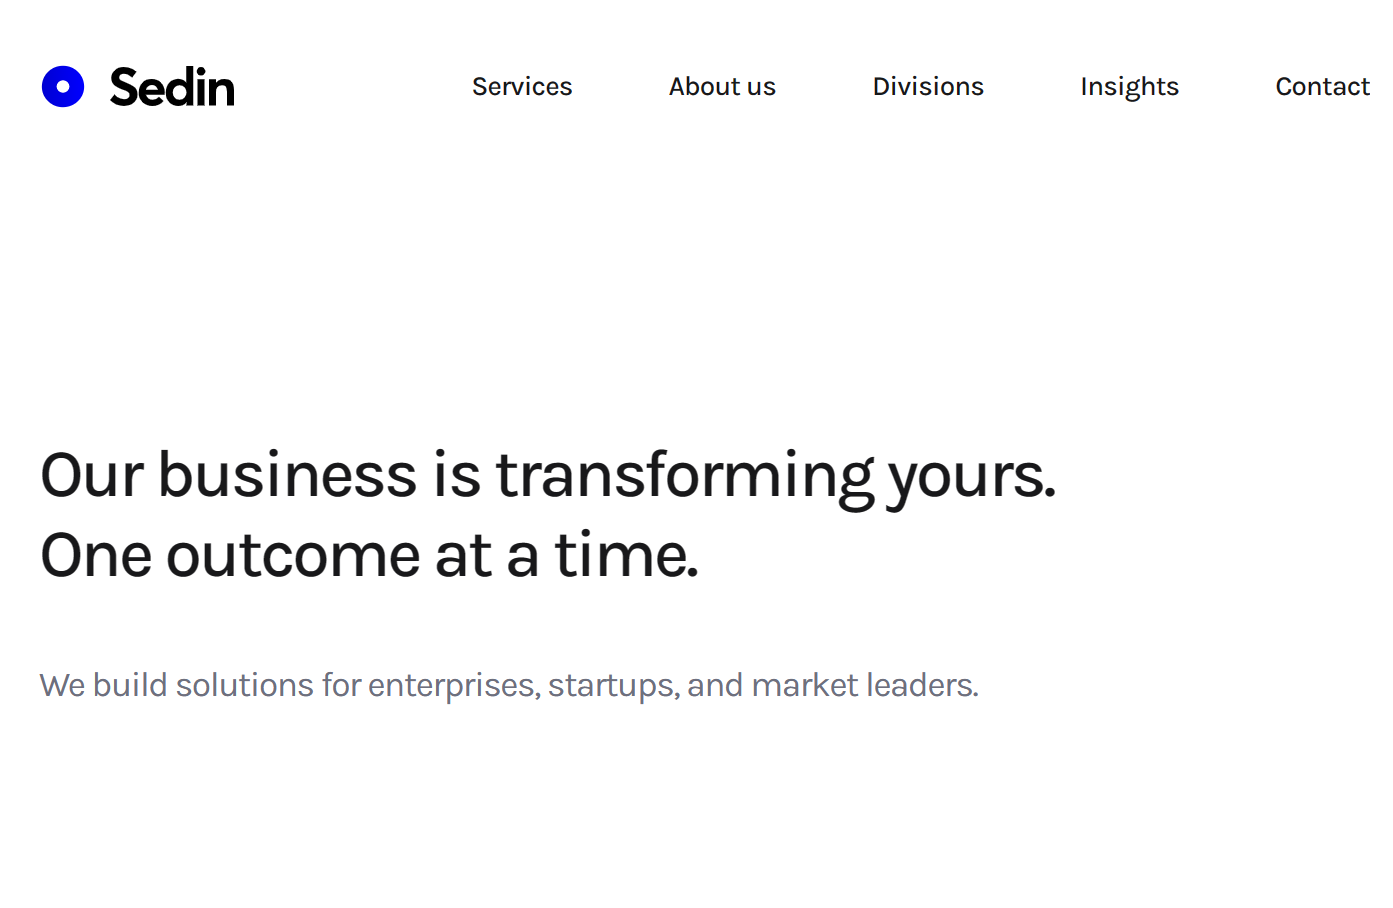Open the homepage via the Sedin logo
The image size is (1393, 908).
[137, 86]
